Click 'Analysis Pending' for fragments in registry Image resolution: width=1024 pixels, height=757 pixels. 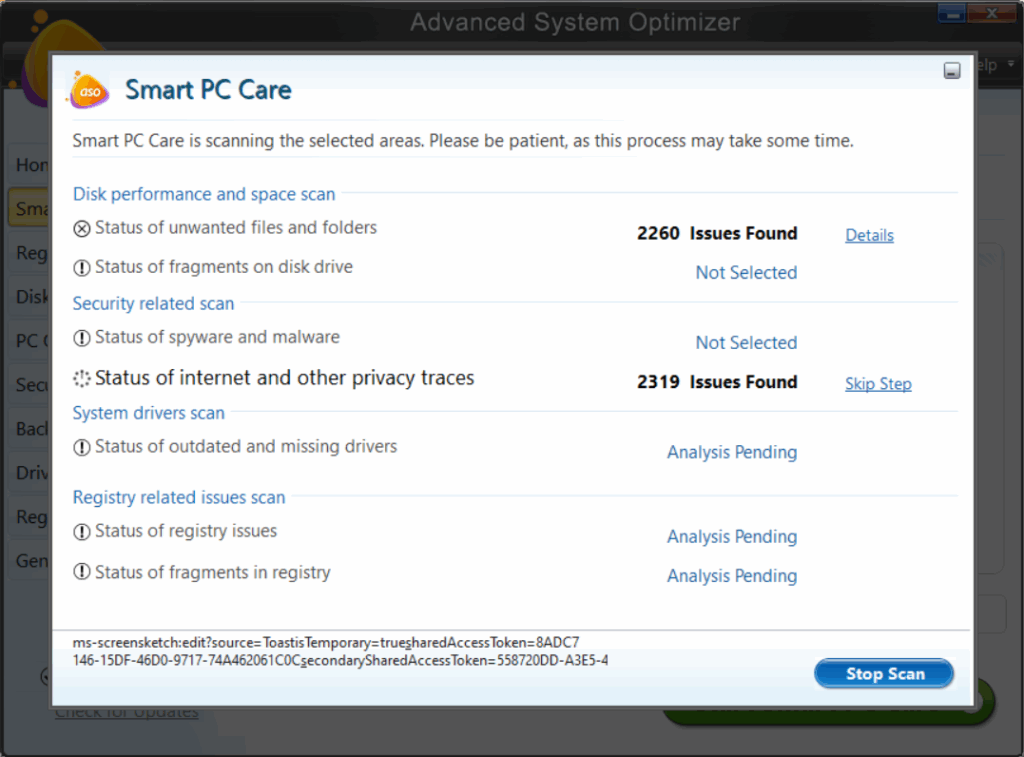coord(732,575)
